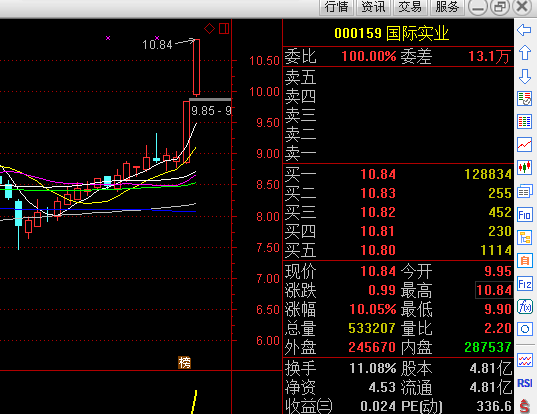Open the colored quote list grid icon
537x414 pixels.
point(525,122)
